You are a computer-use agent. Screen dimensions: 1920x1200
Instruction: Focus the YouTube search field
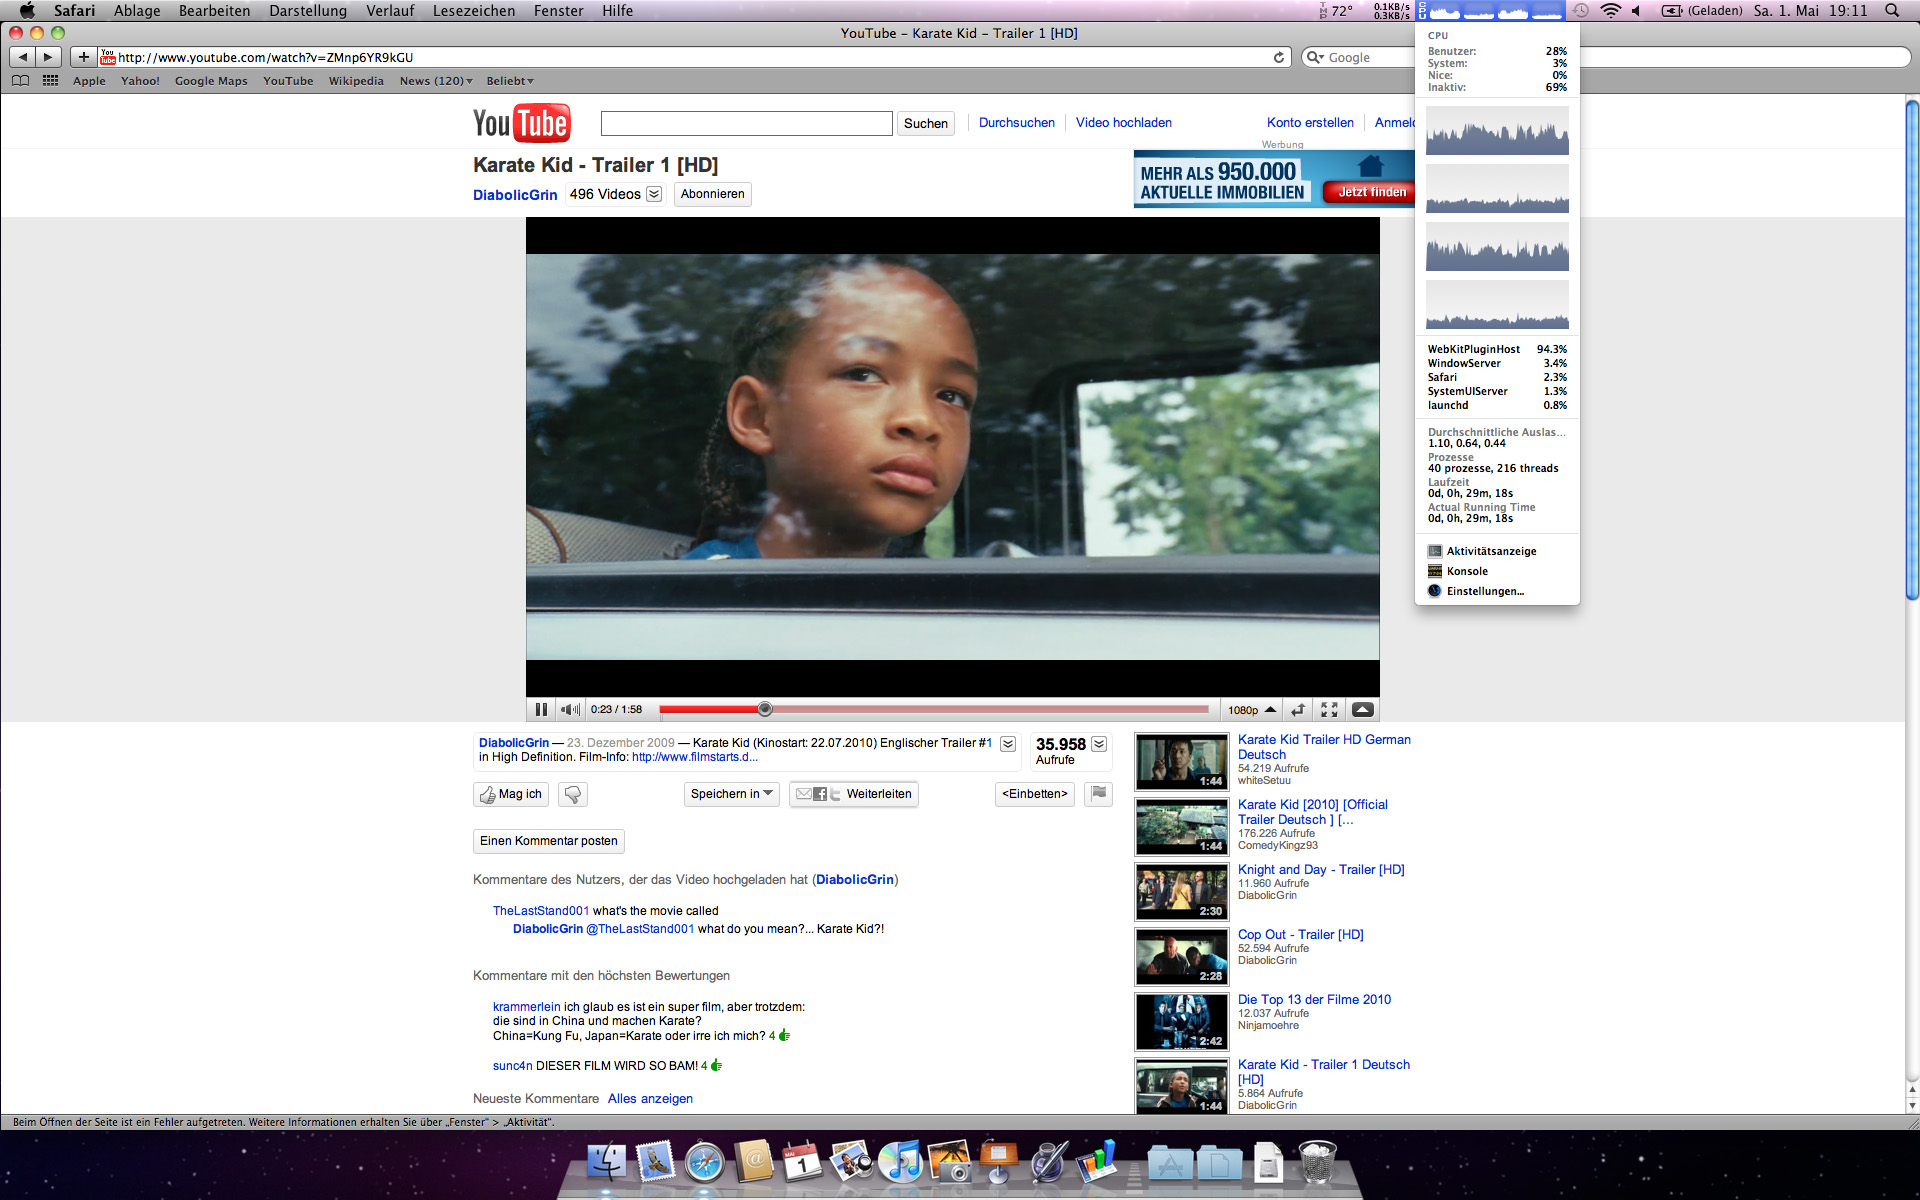coord(746,123)
